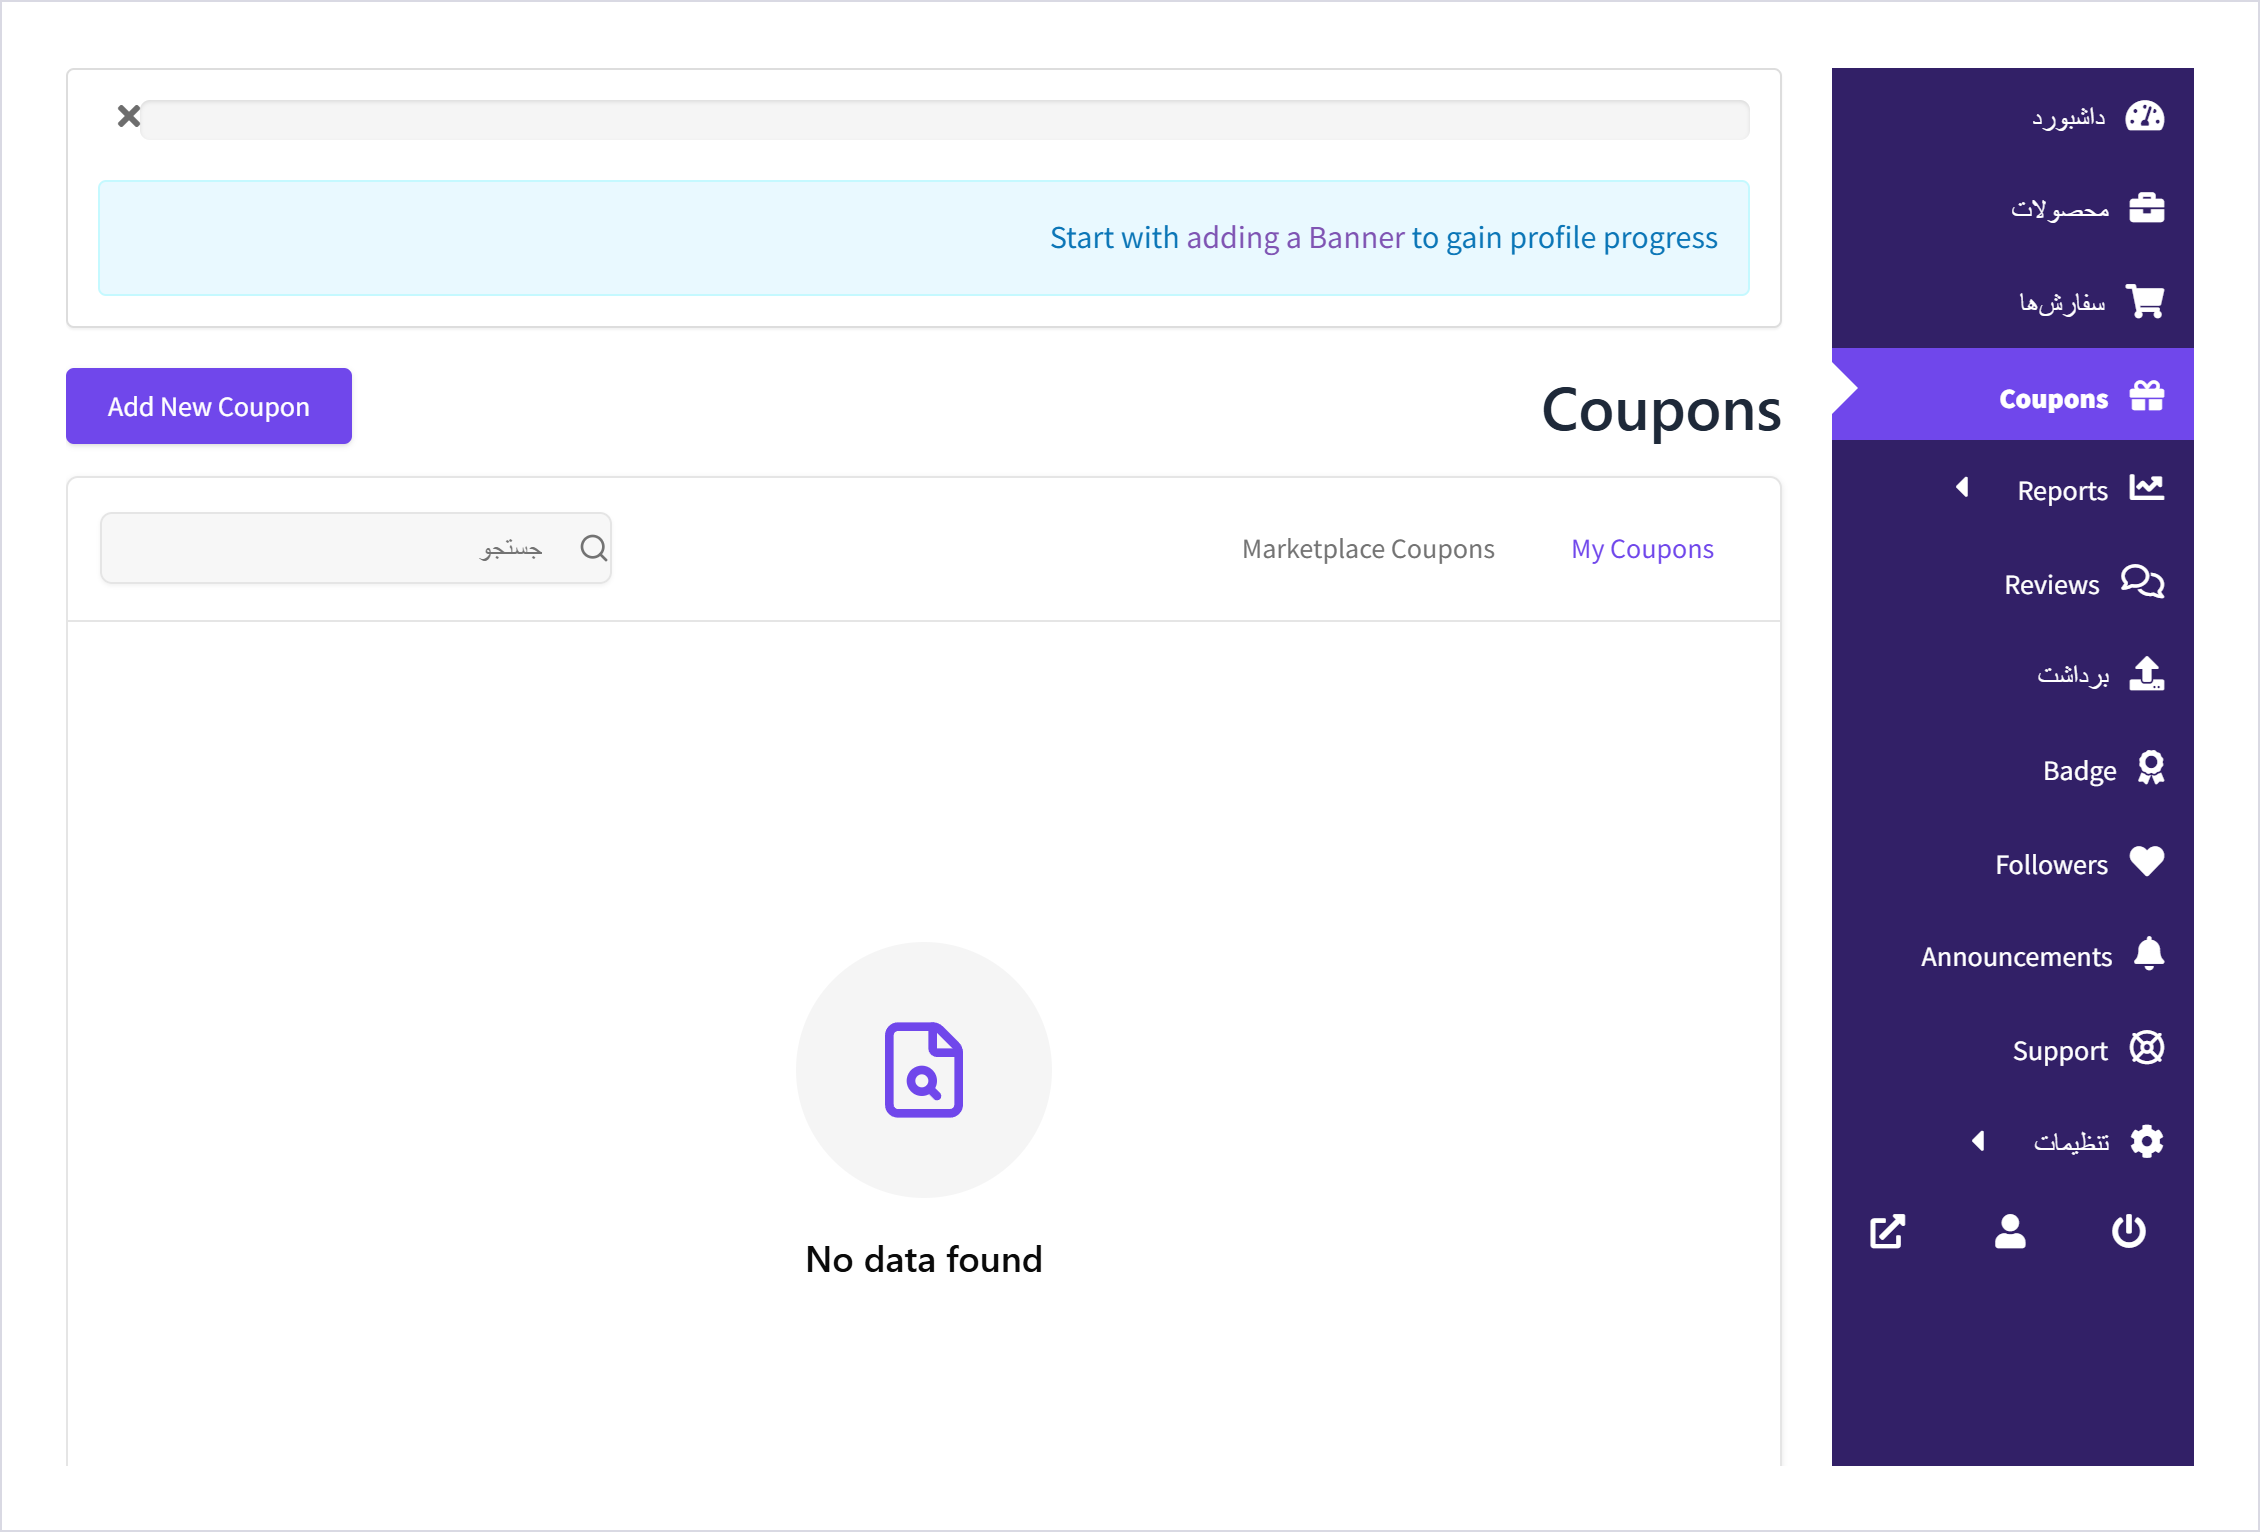Open the Dashboard (داشبورد) speedometer icon
The width and height of the screenshot is (2260, 1532).
click(x=2145, y=117)
